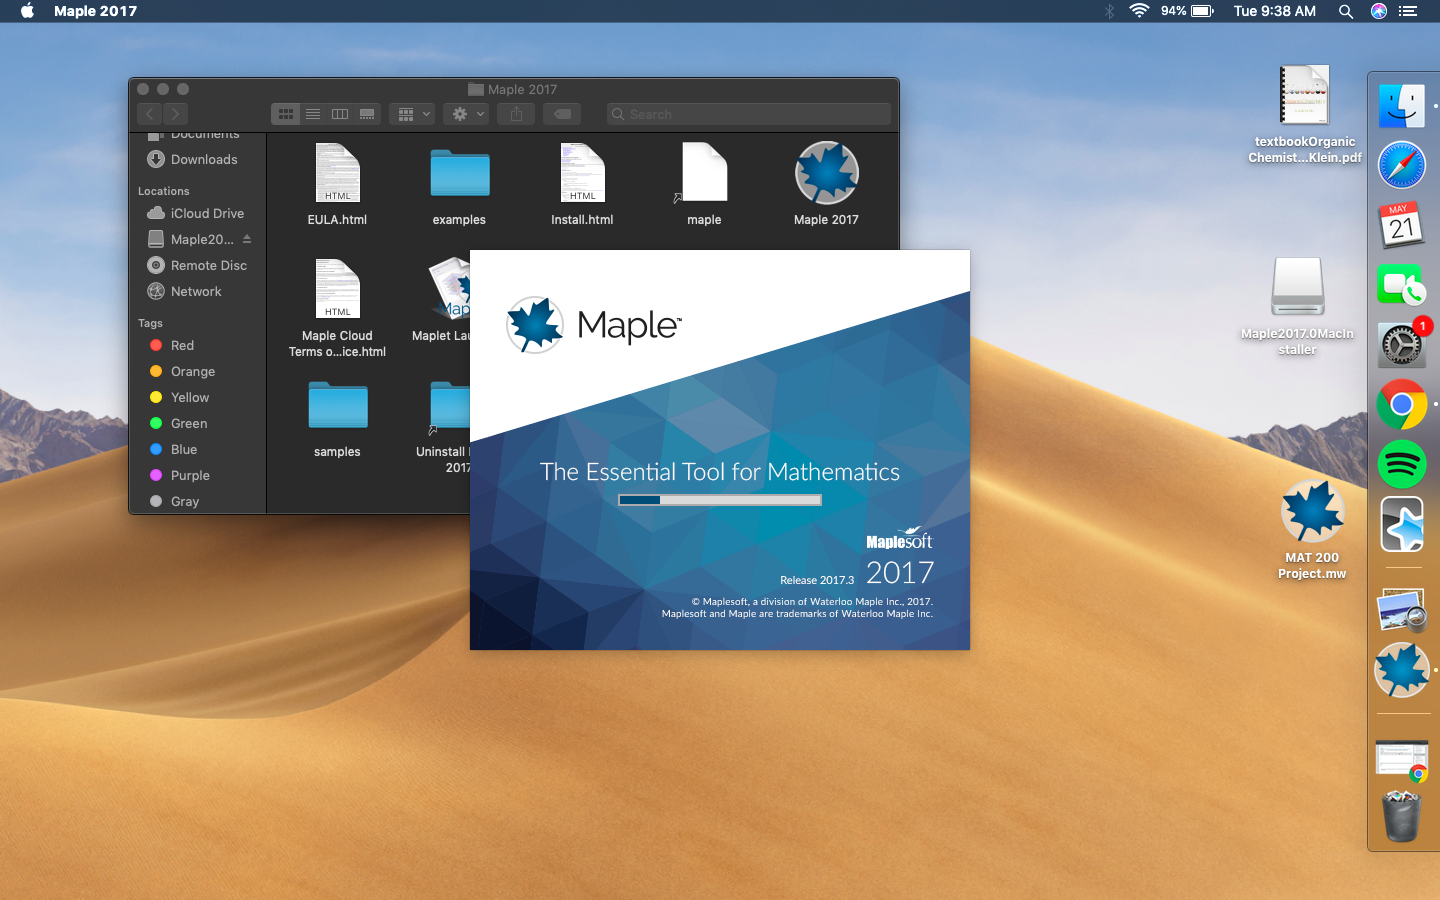Select textbookOrganic Chemist...Klein.pdf on the desktop

point(1304,96)
